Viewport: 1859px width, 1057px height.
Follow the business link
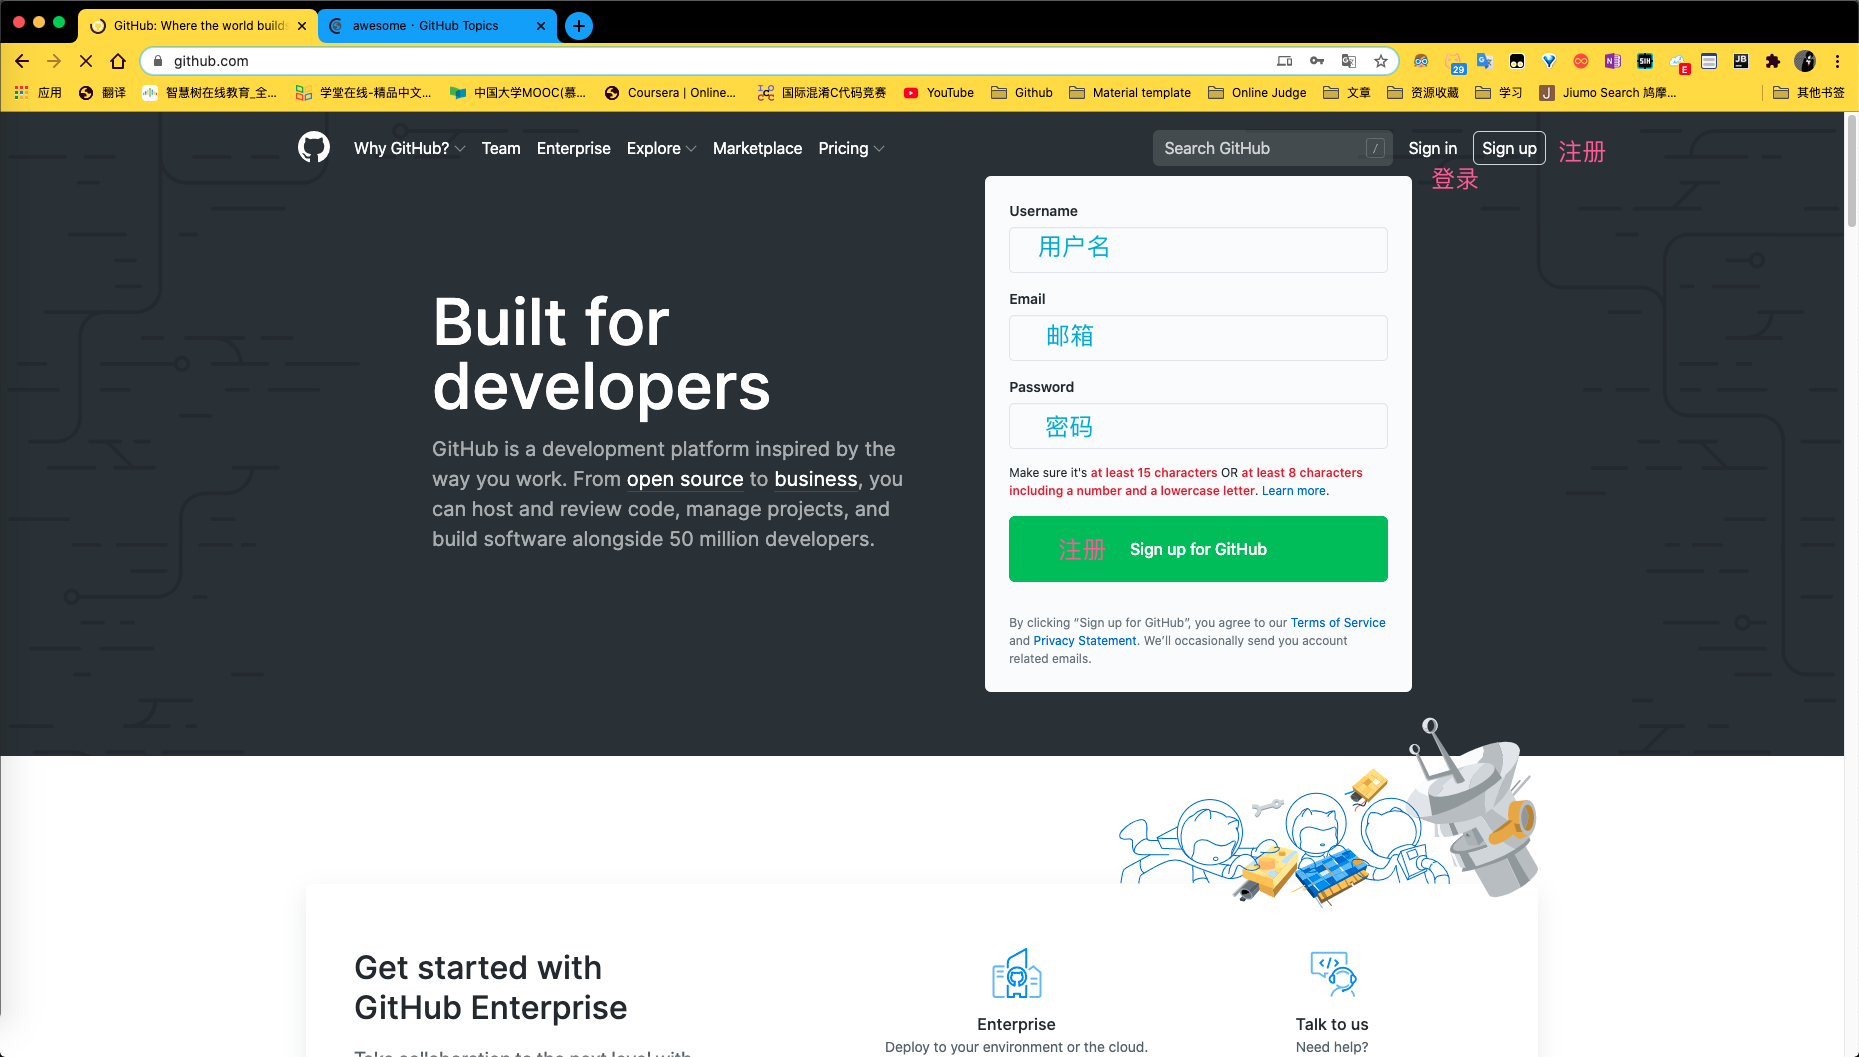(816, 479)
